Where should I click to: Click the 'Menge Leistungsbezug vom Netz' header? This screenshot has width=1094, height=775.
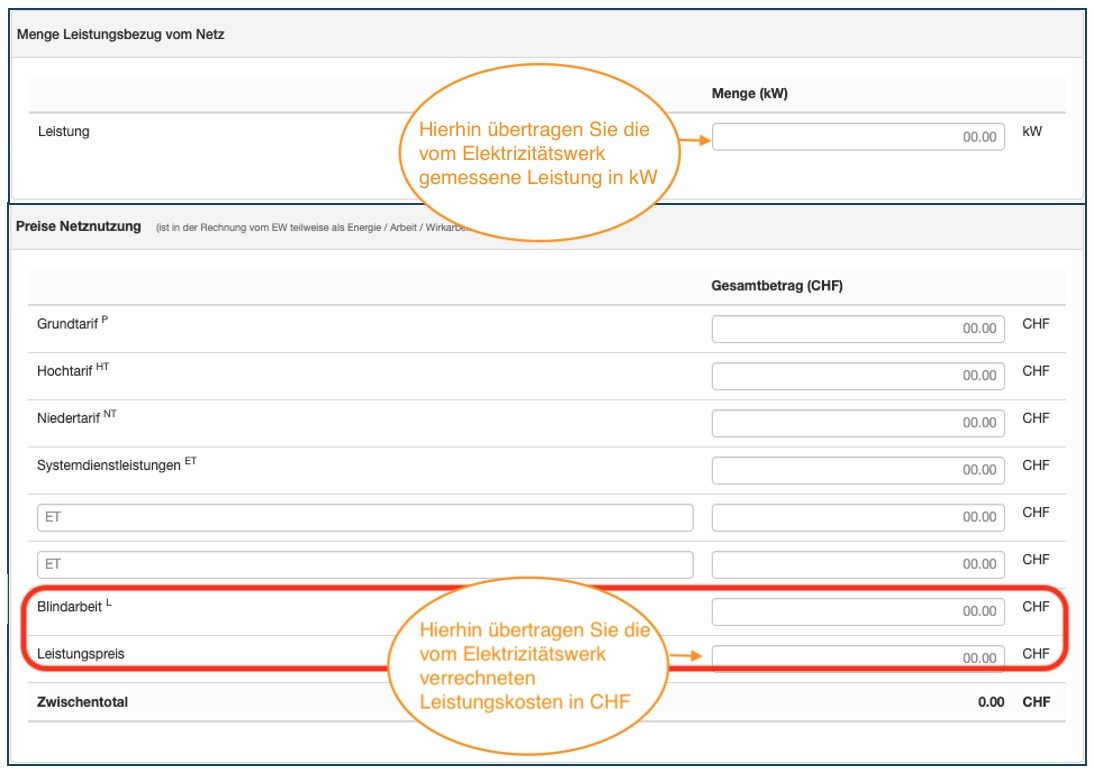(121, 35)
